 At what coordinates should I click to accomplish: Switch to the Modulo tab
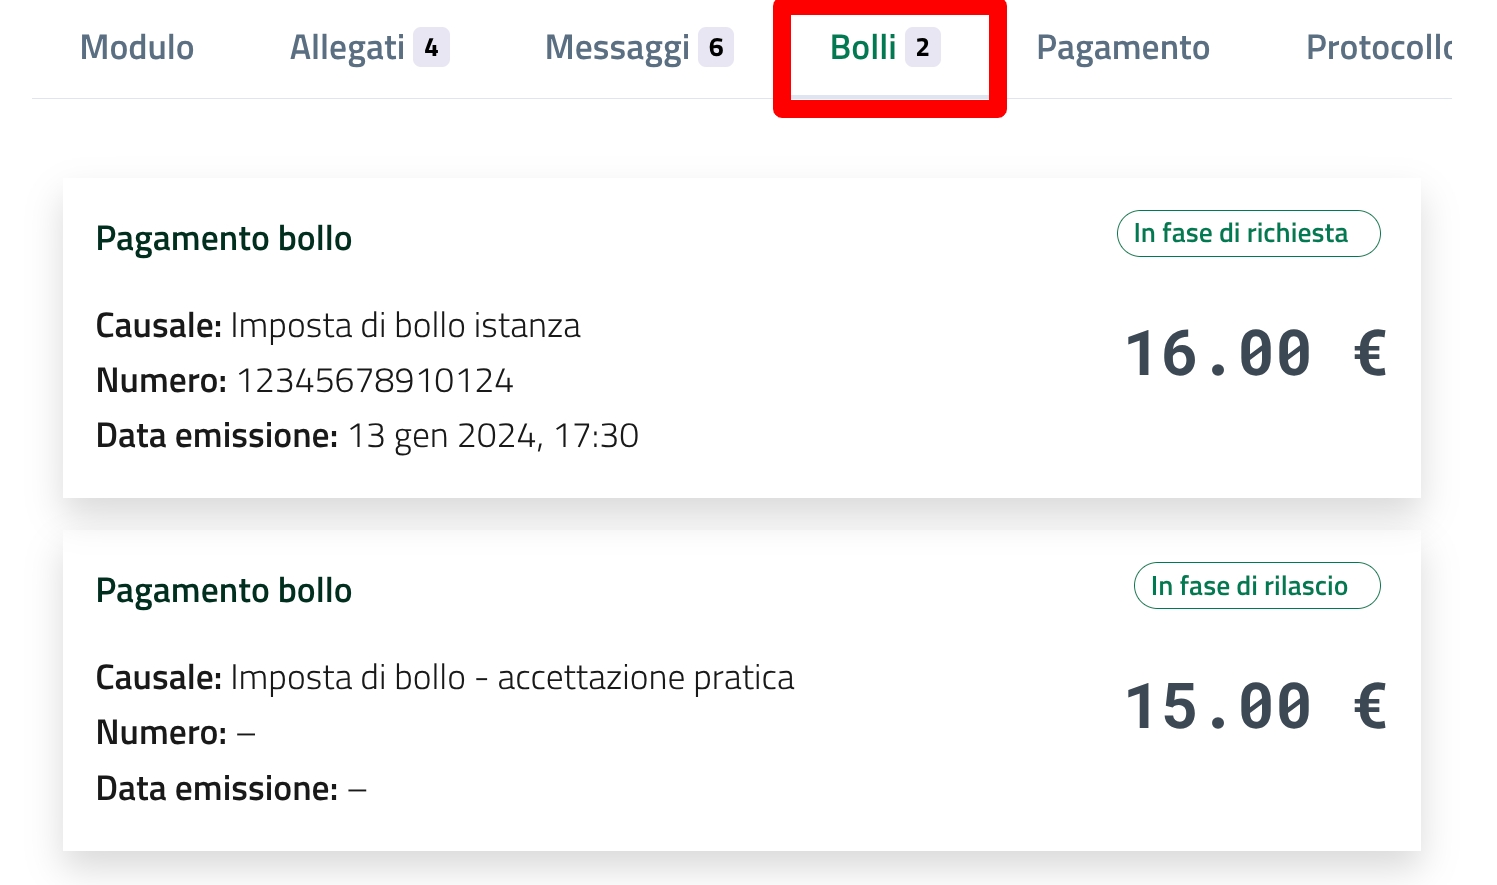point(137,47)
